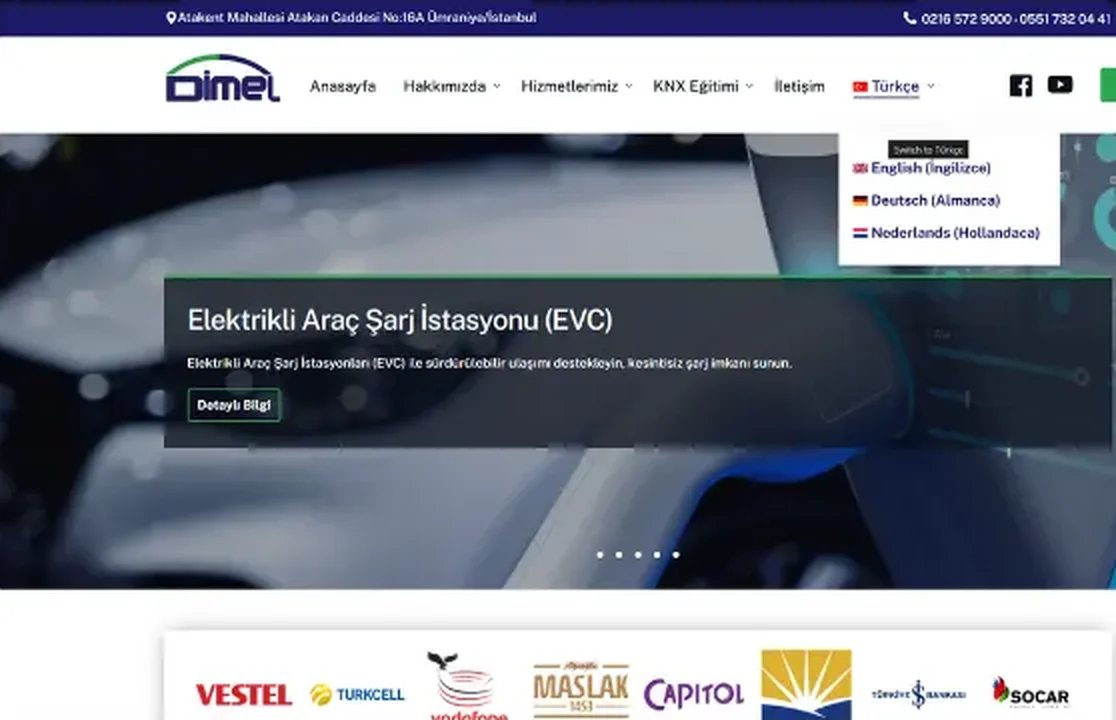Click the Dimel logo
This screenshot has height=720, width=1116.
223,78
